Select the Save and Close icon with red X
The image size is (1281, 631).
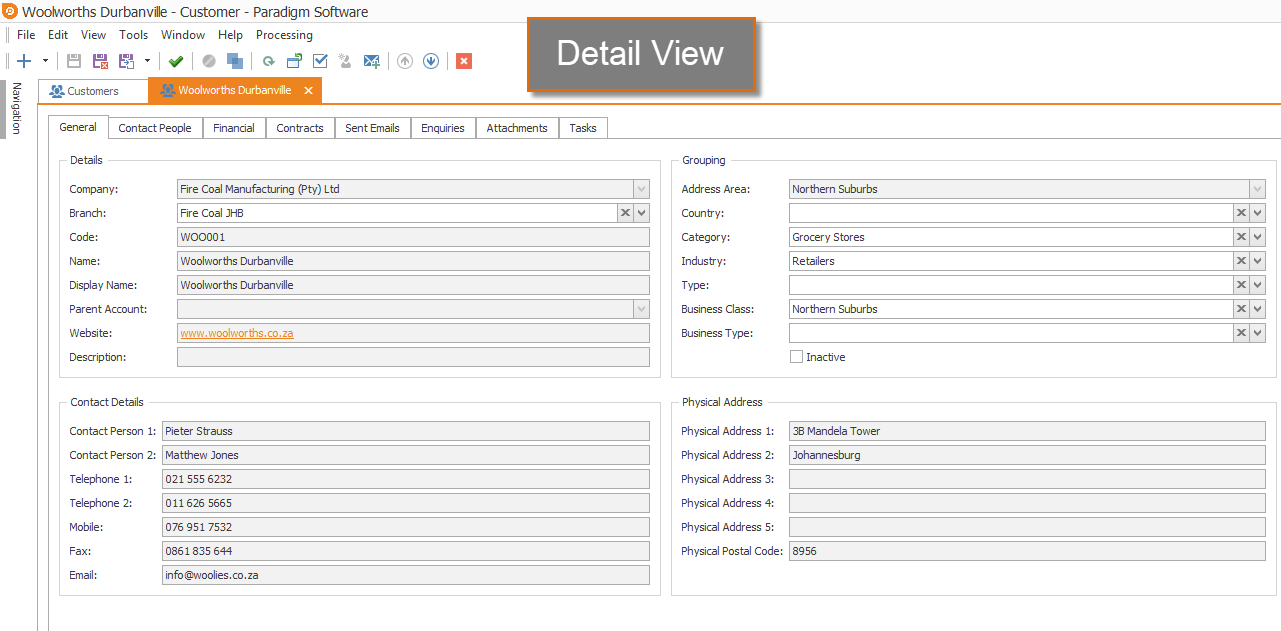[x=98, y=60]
